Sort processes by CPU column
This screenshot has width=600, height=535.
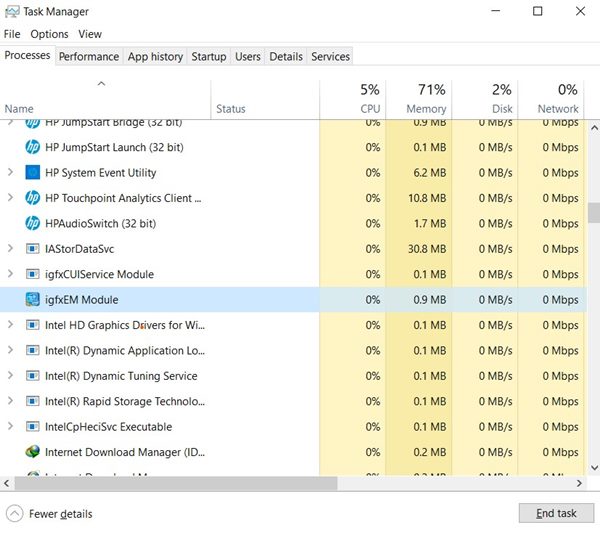(352, 99)
